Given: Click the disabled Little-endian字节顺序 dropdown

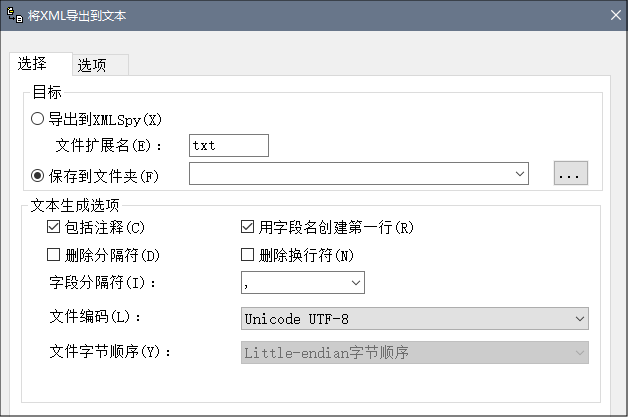Looking at the screenshot, I should (415, 353).
